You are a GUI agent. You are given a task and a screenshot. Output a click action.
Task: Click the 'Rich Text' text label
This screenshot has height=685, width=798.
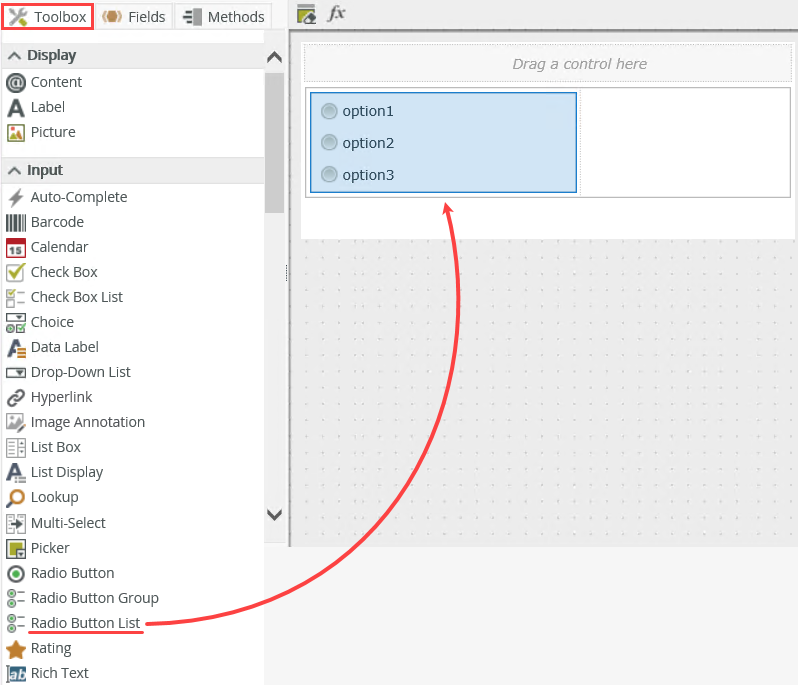coord(60,673)
